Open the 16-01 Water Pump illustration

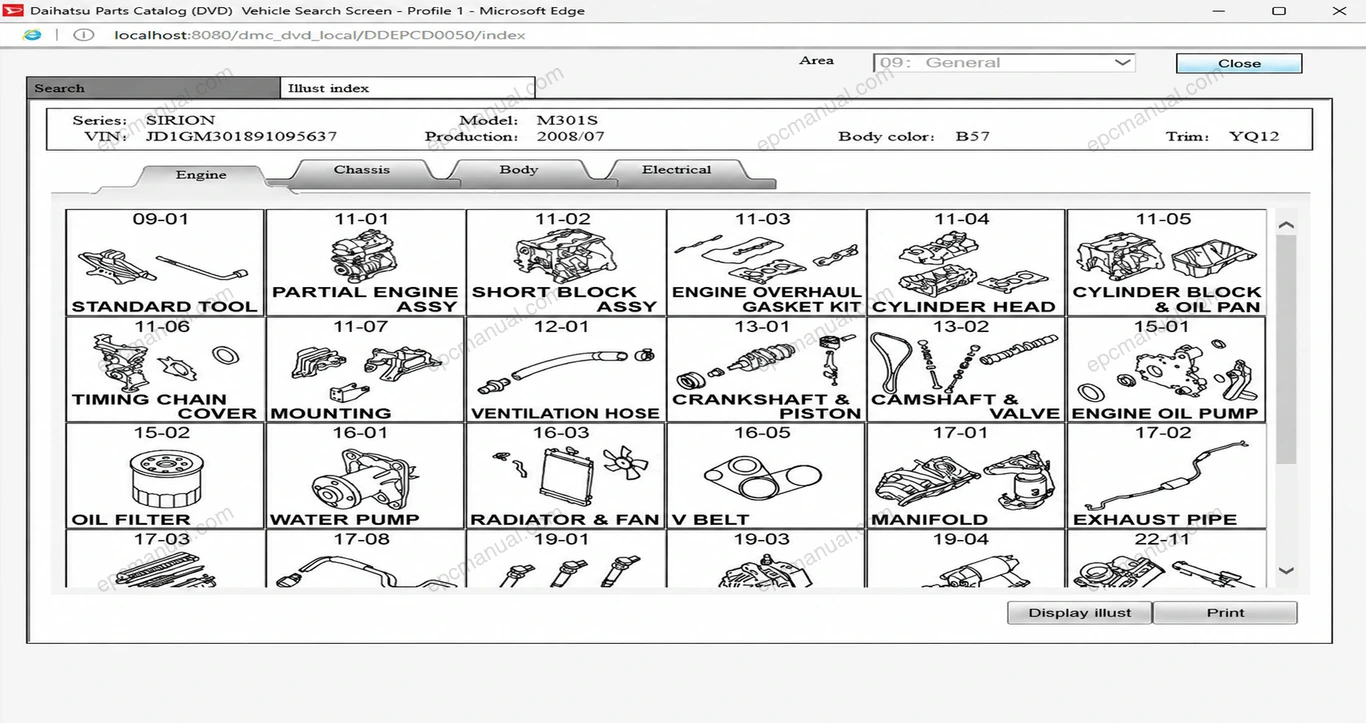(365, 476)
